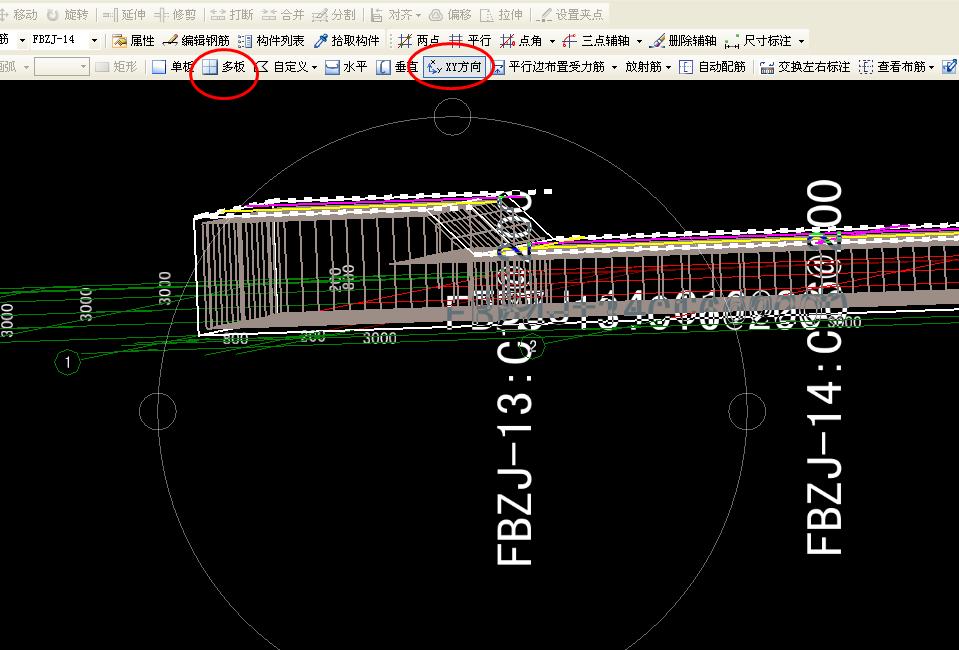The image size is (959, 650).
Task: Click the 矩形 (Rectangle) draw tool
Action: coord(117,67)
